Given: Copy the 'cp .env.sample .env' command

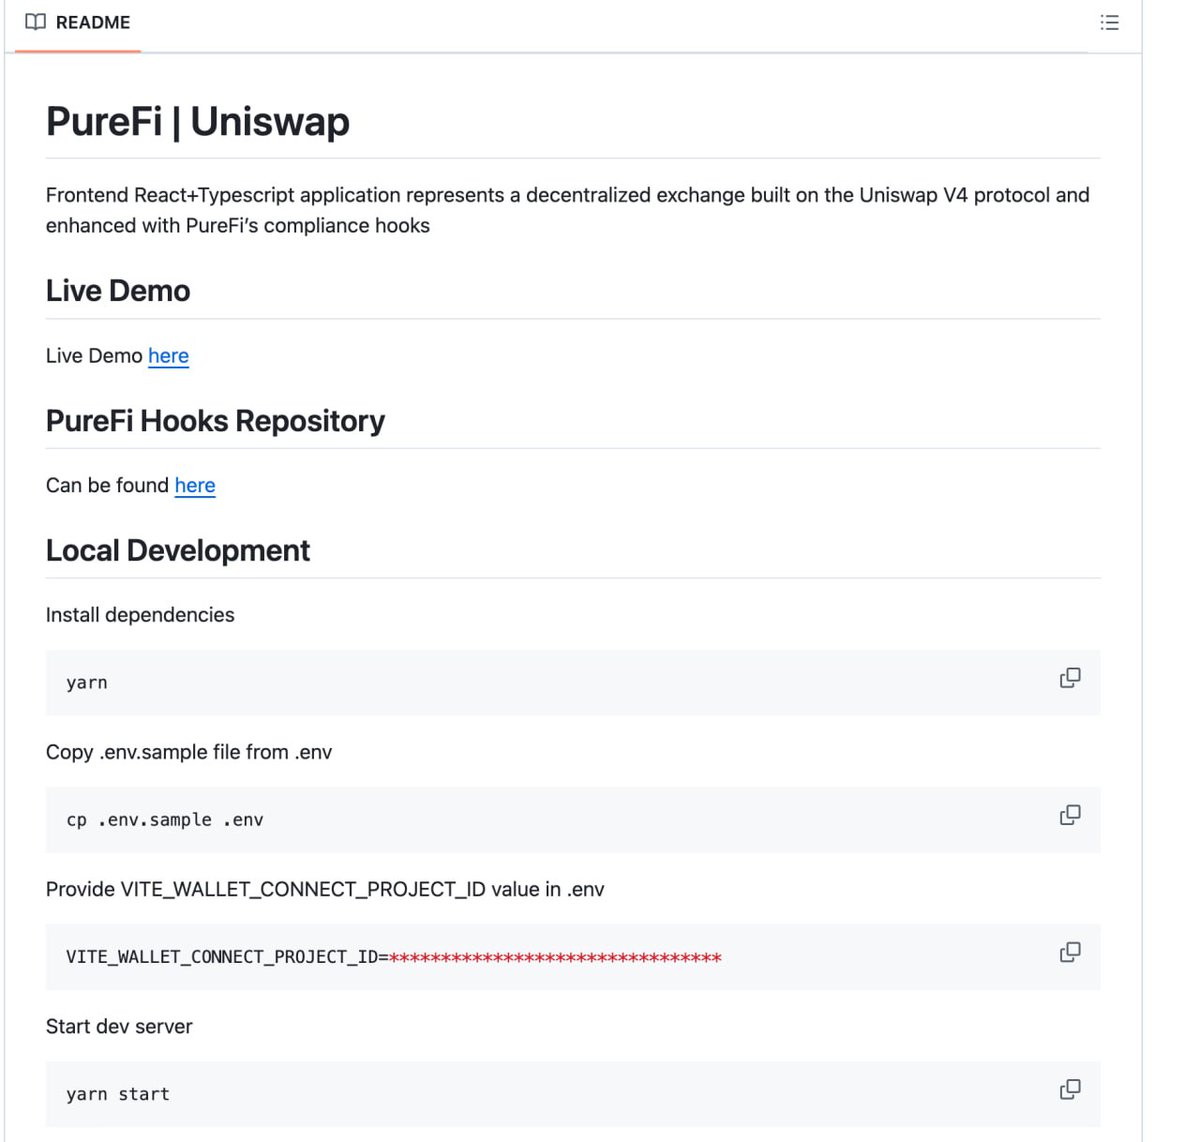Looking at the screenshot, I should point(1070,815).
